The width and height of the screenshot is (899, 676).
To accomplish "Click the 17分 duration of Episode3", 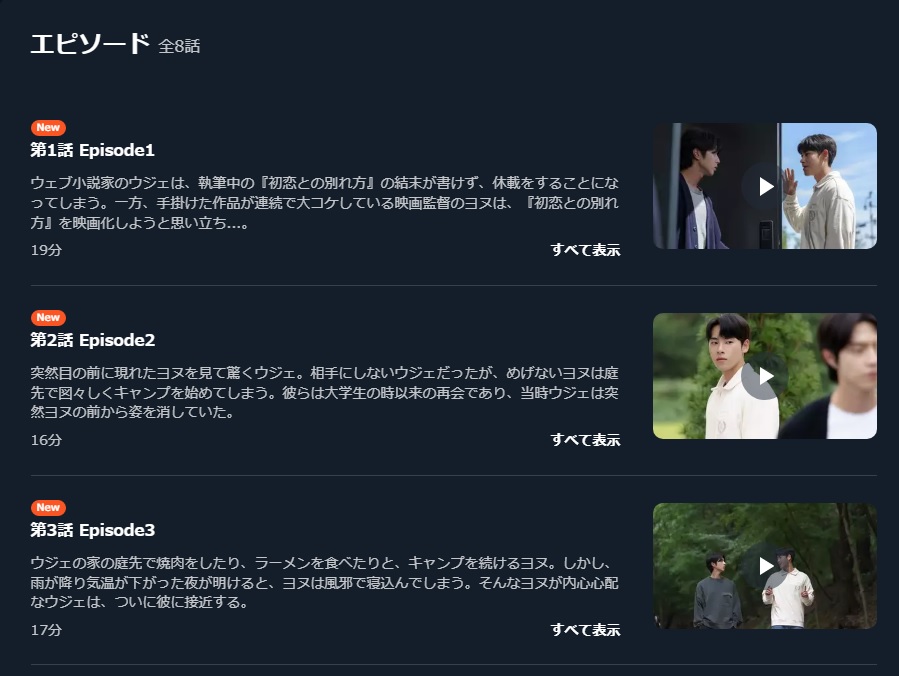I will click(x=46, y=630).
